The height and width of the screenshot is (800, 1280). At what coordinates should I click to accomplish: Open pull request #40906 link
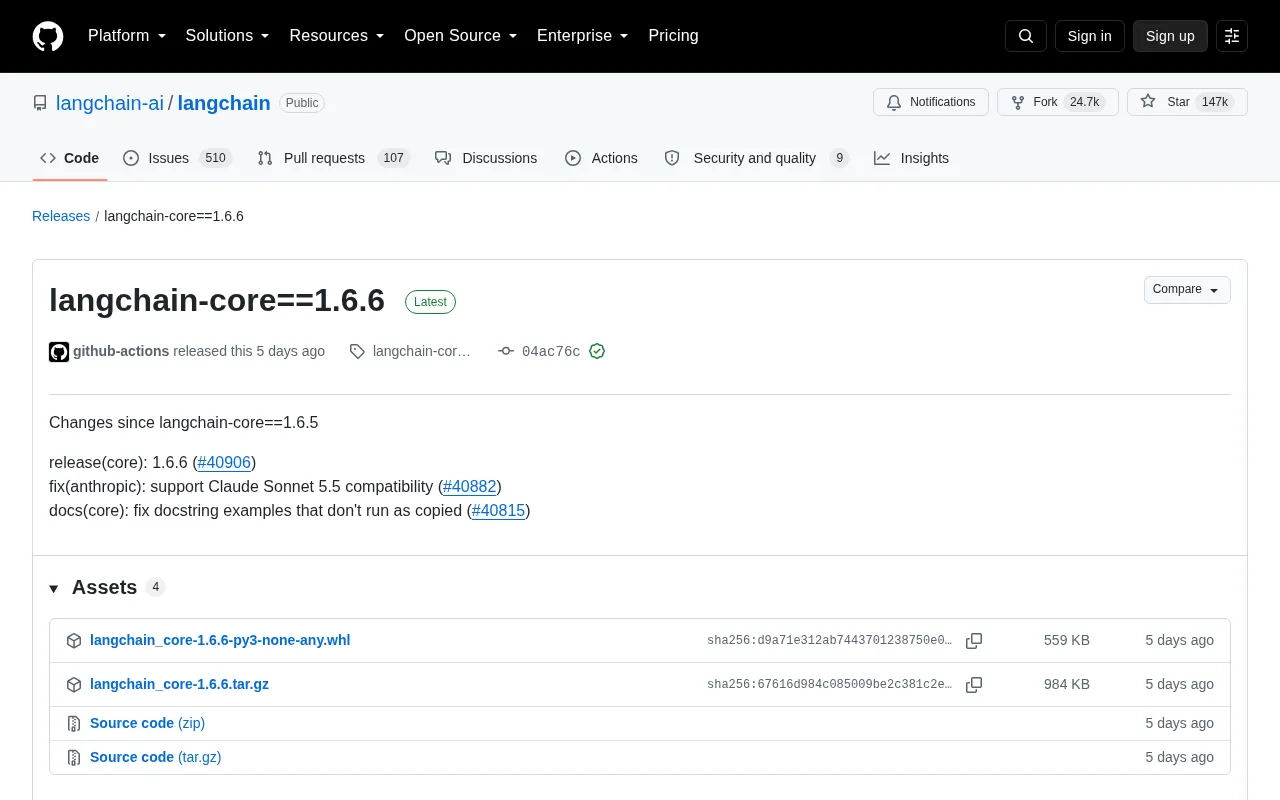tap(224, 462)
